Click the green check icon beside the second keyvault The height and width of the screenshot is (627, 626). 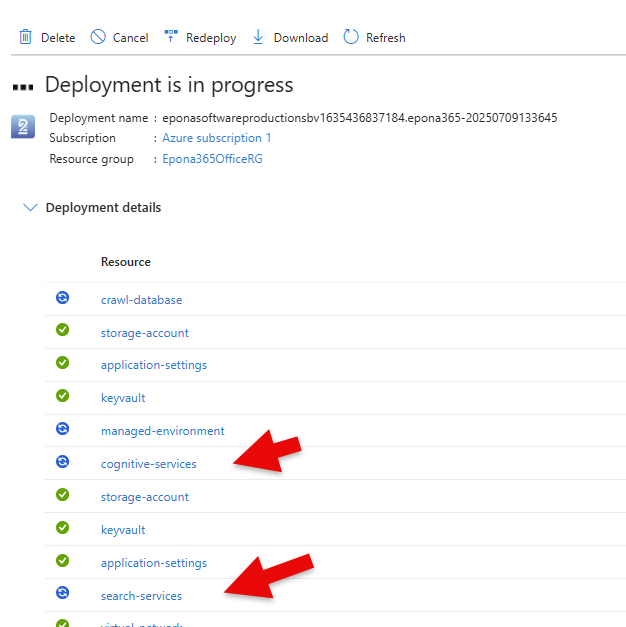point(62,528)
